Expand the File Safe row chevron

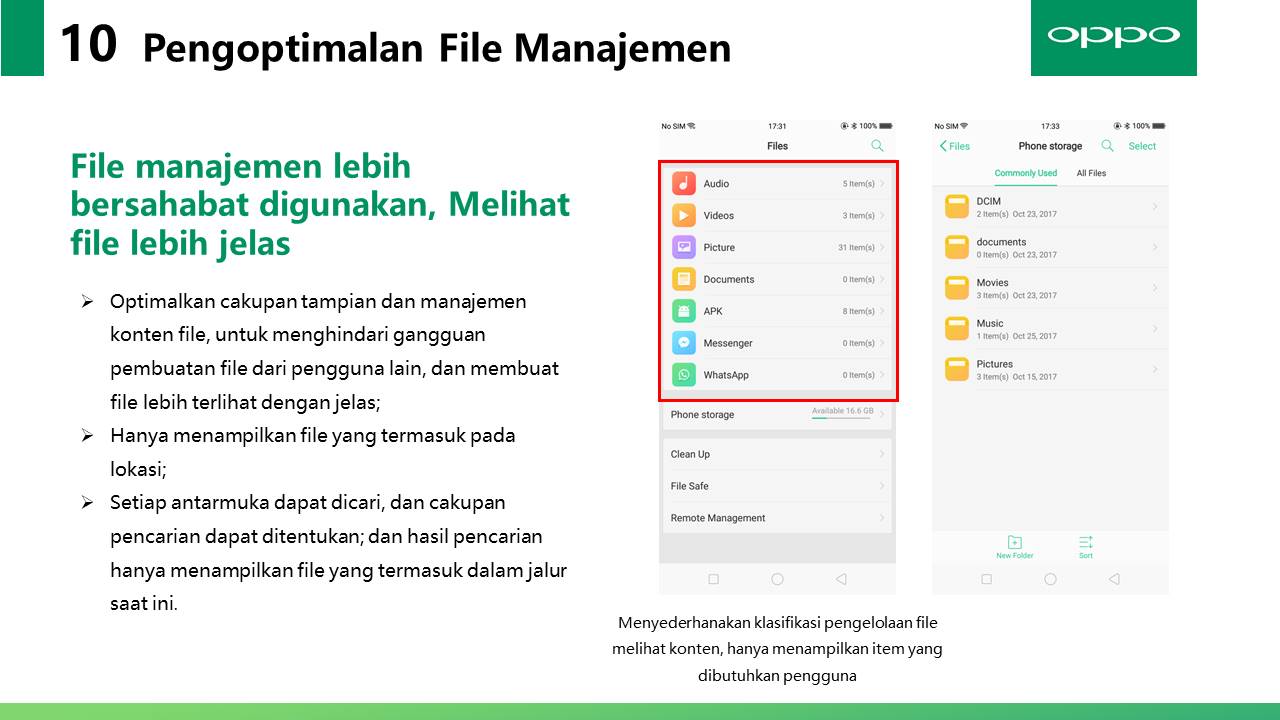(x=881, y=486)
